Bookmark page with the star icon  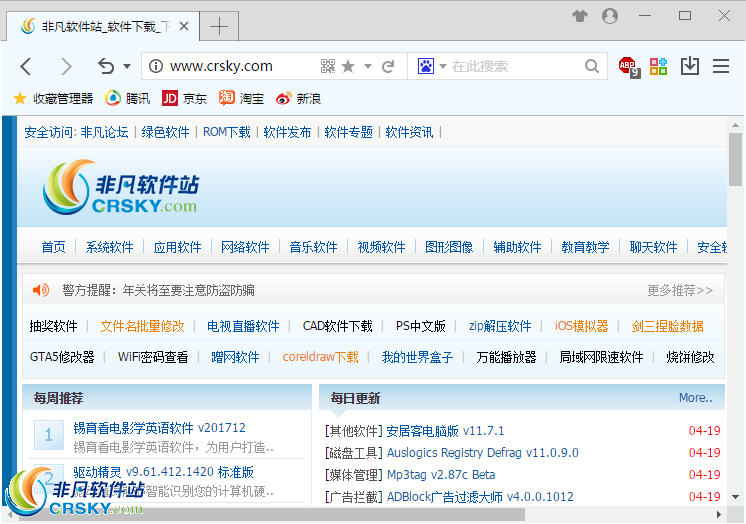(348, 66)
